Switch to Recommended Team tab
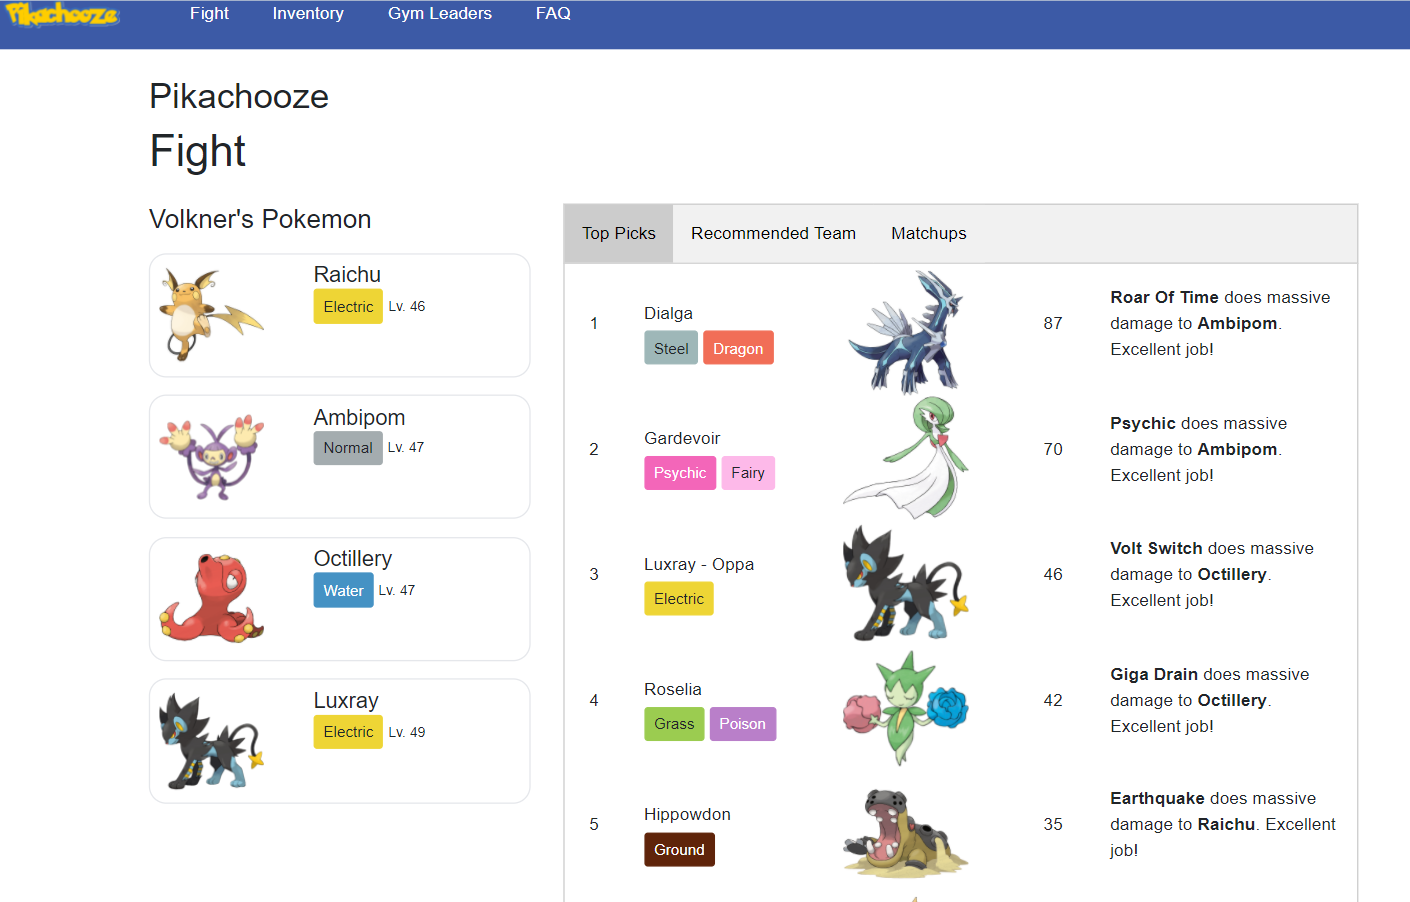The height and width of the screenshot is (902, 1410). point(773,233)
